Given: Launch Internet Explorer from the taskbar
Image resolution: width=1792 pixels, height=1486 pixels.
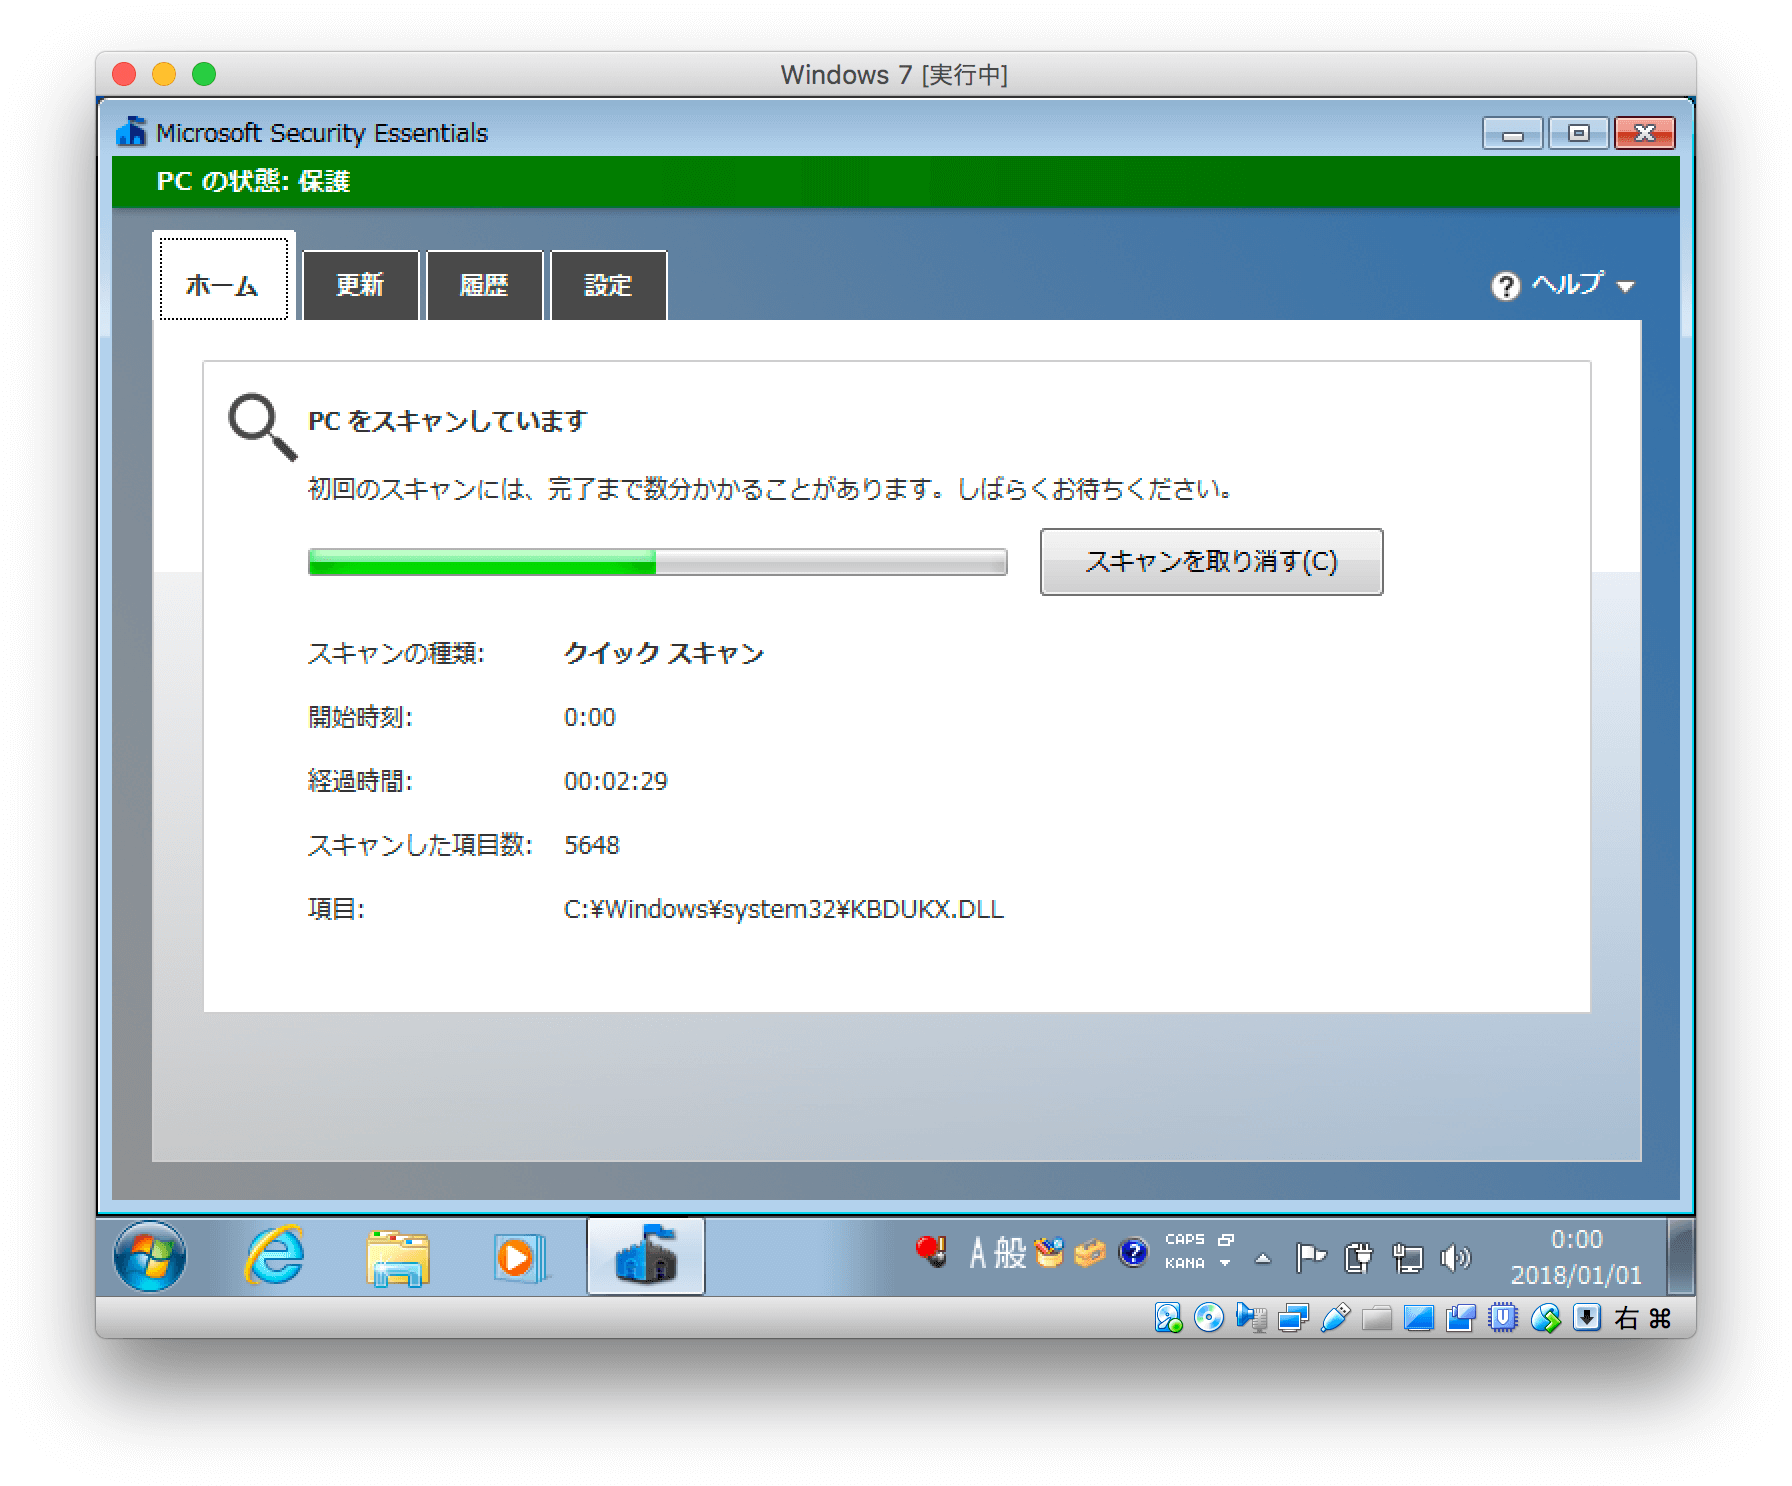Looking at the screenshot, I should [x=275, y=1257].
